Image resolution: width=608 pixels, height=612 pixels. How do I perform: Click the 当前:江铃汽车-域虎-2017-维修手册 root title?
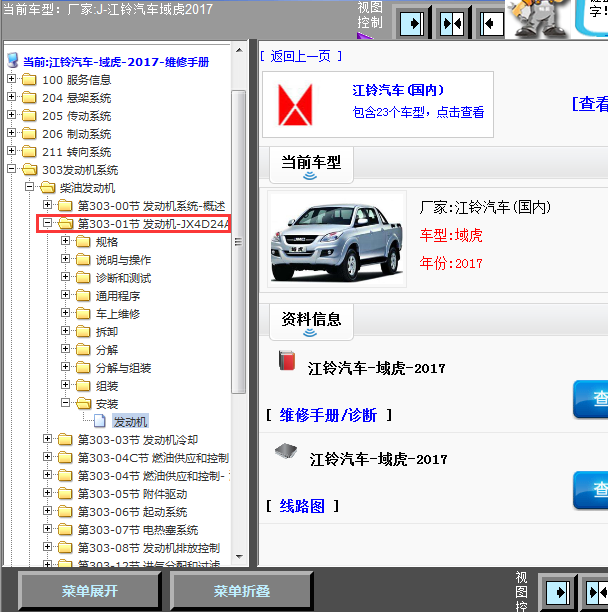(x=116, y=62)
